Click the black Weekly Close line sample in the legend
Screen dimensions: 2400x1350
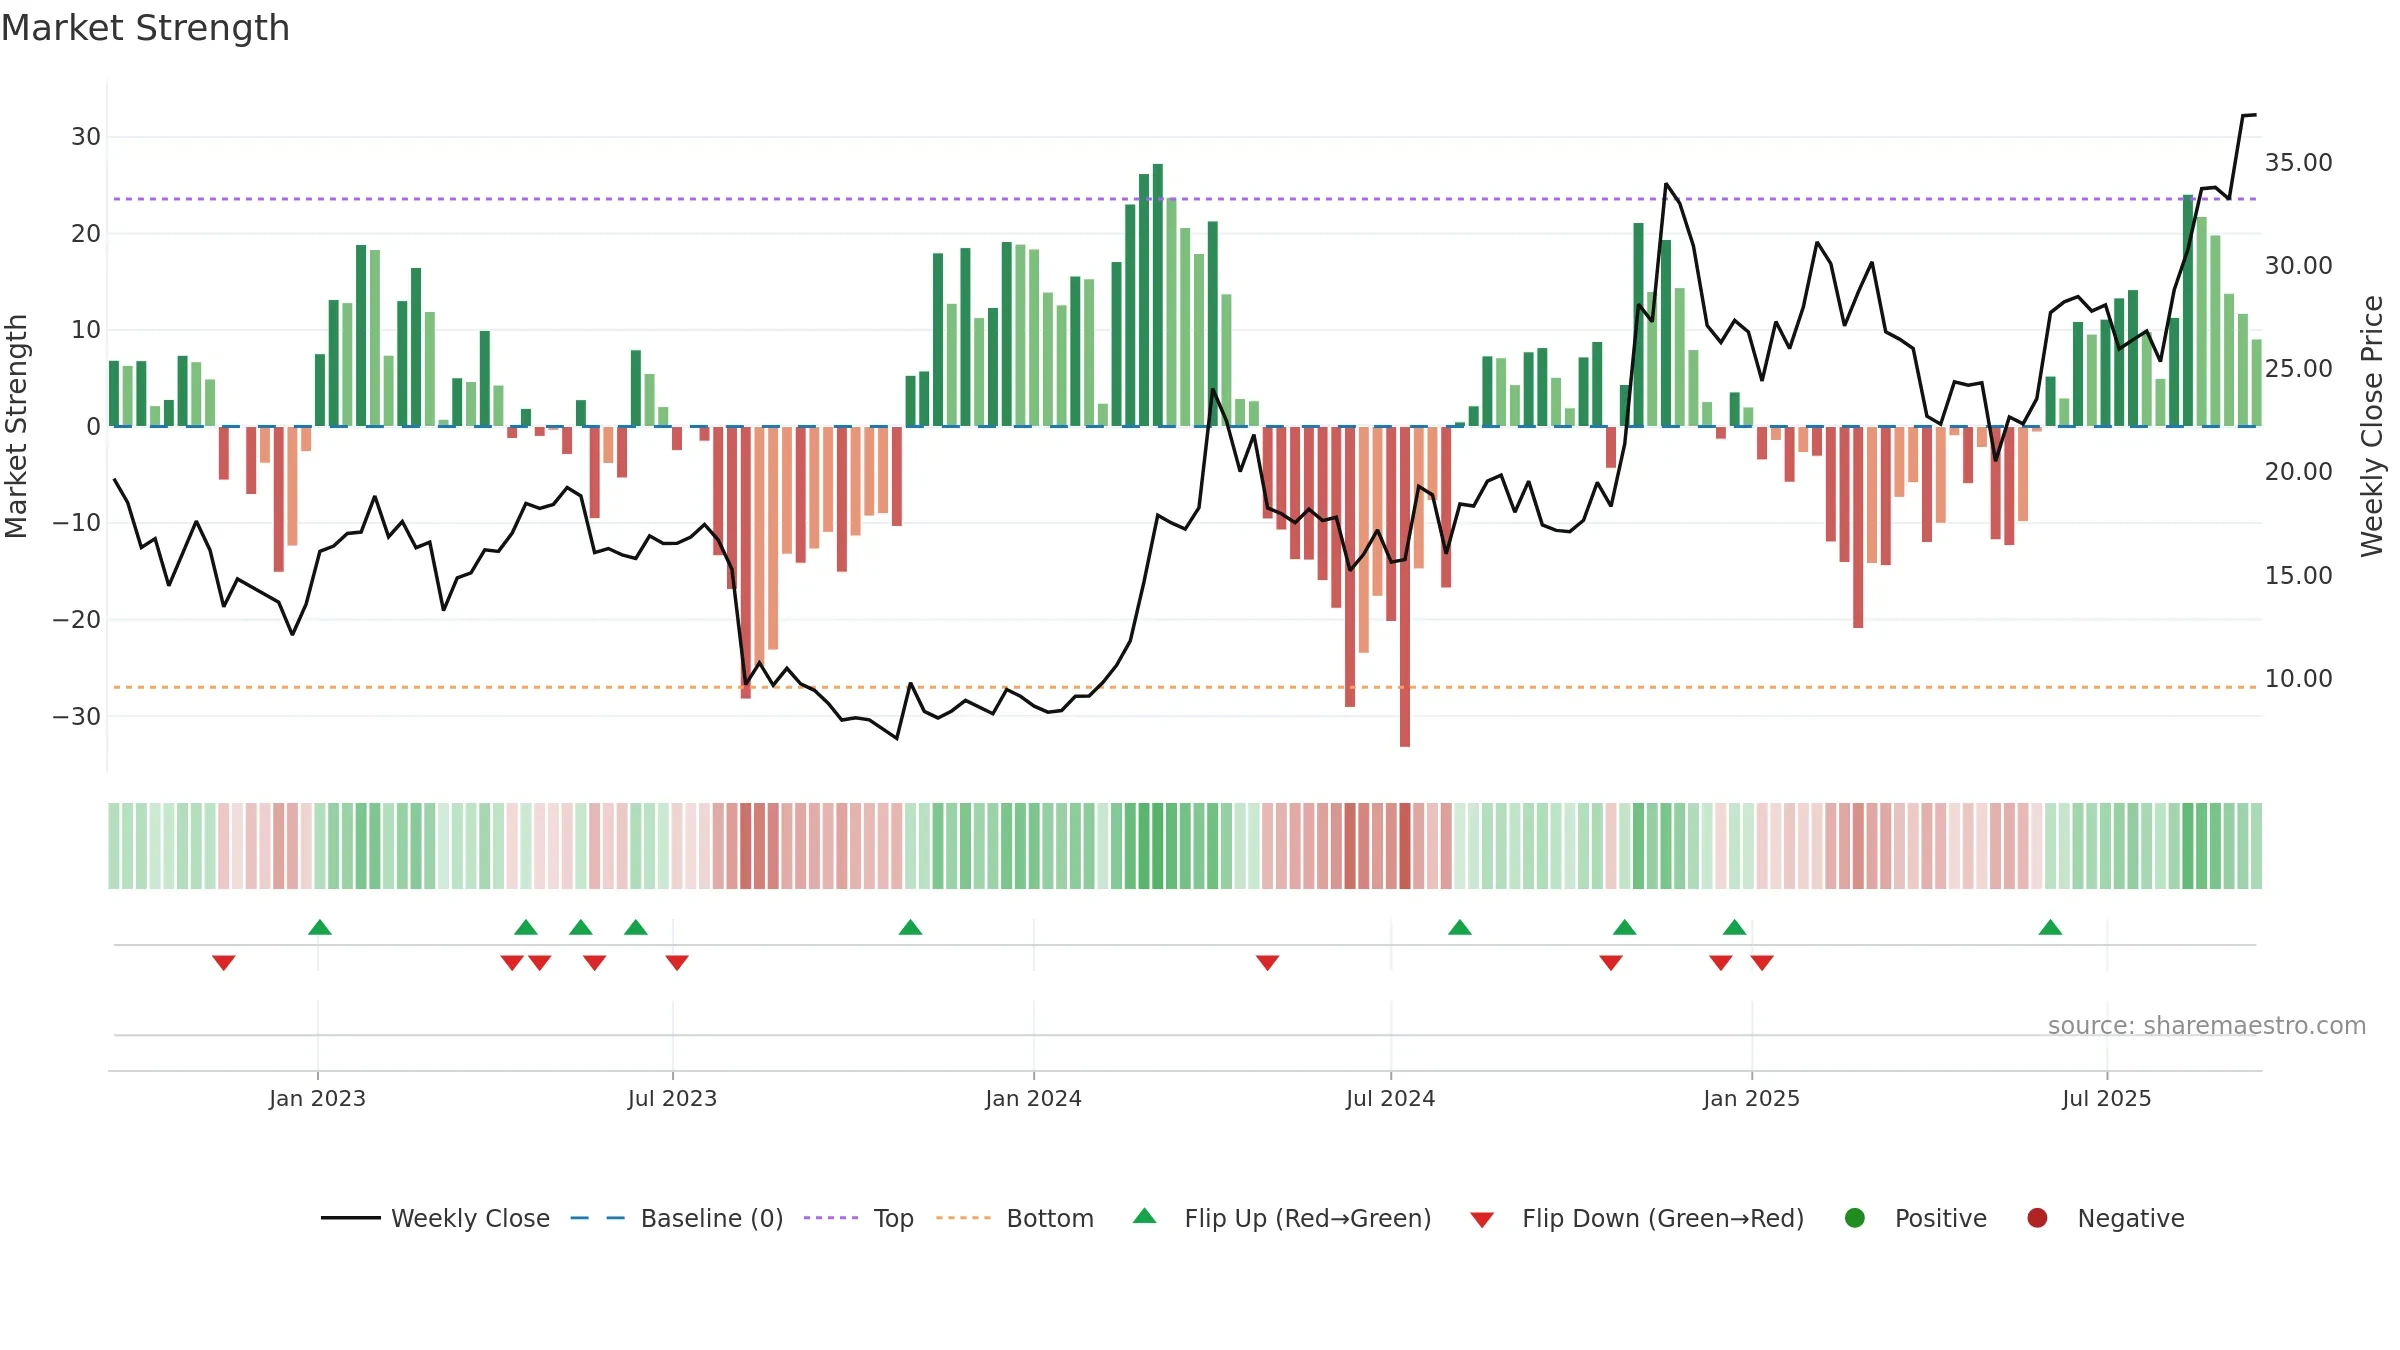pos(351,1218)
